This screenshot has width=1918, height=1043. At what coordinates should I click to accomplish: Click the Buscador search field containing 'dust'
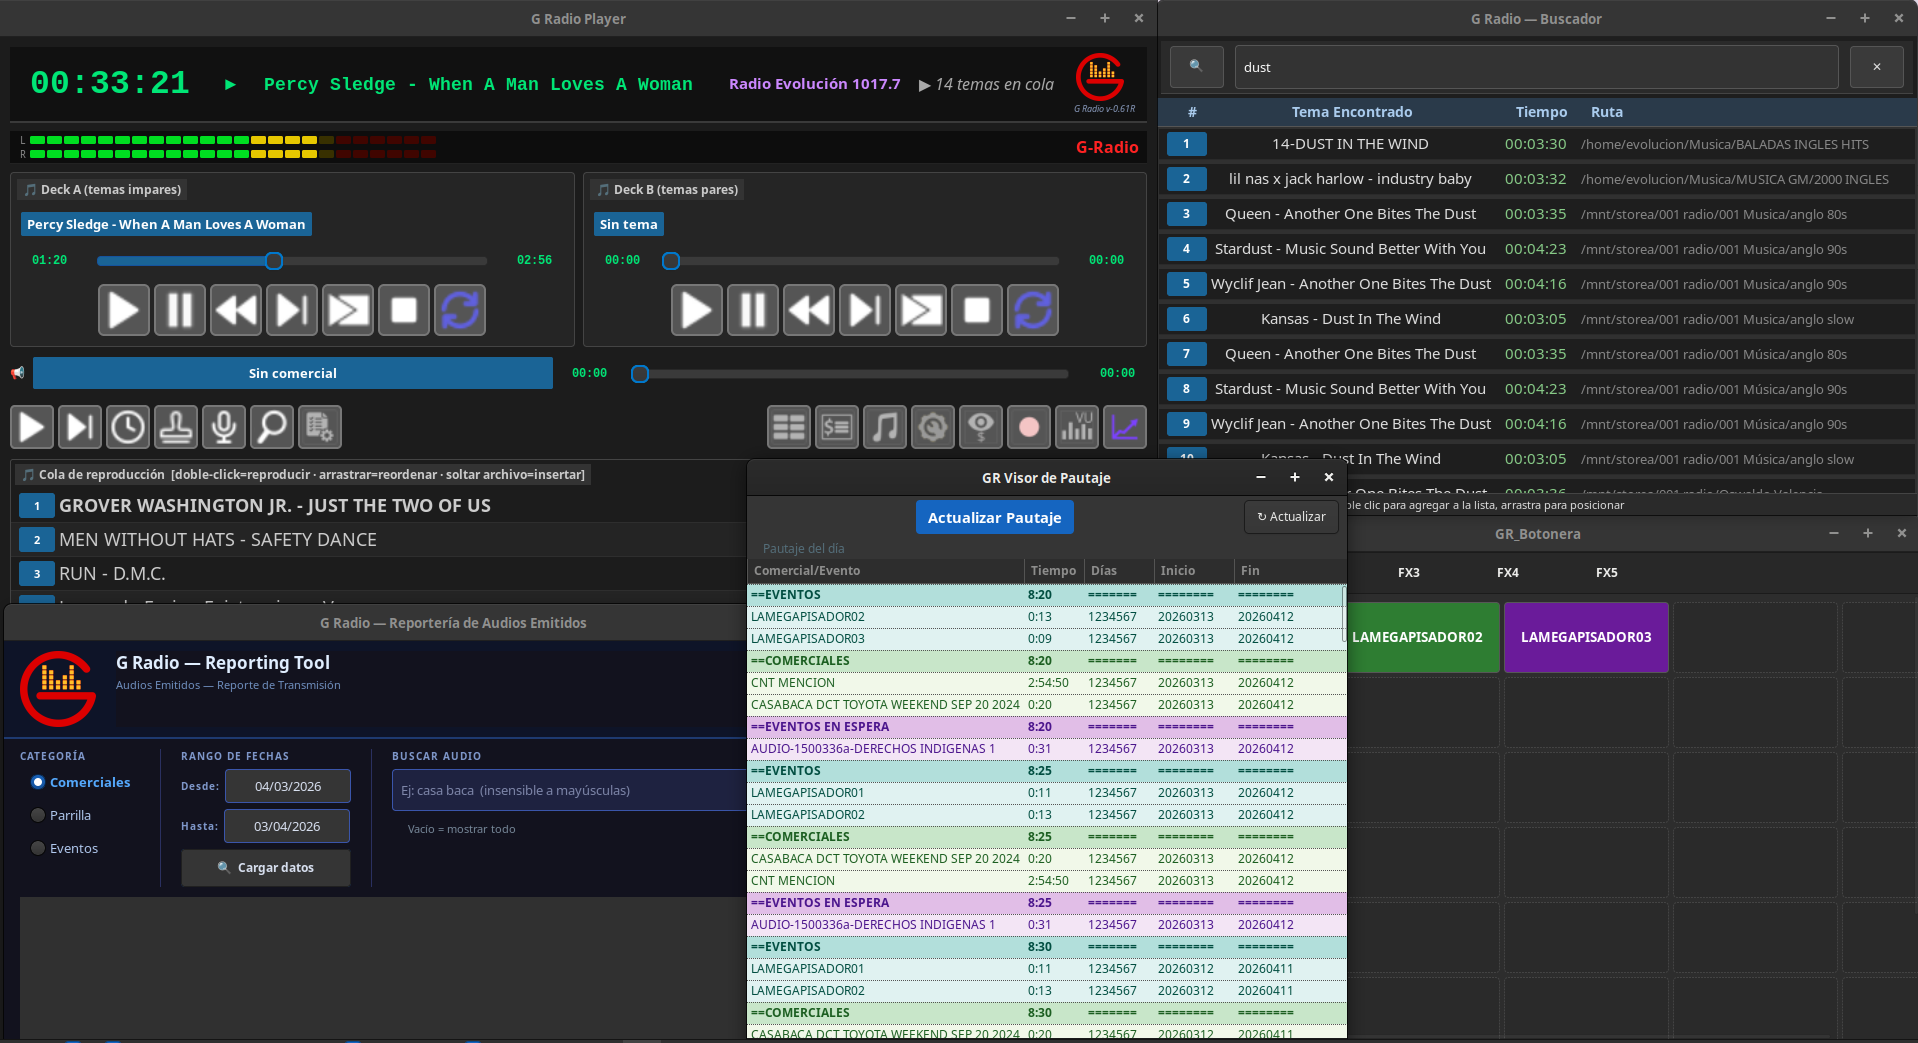[1536, 67]
